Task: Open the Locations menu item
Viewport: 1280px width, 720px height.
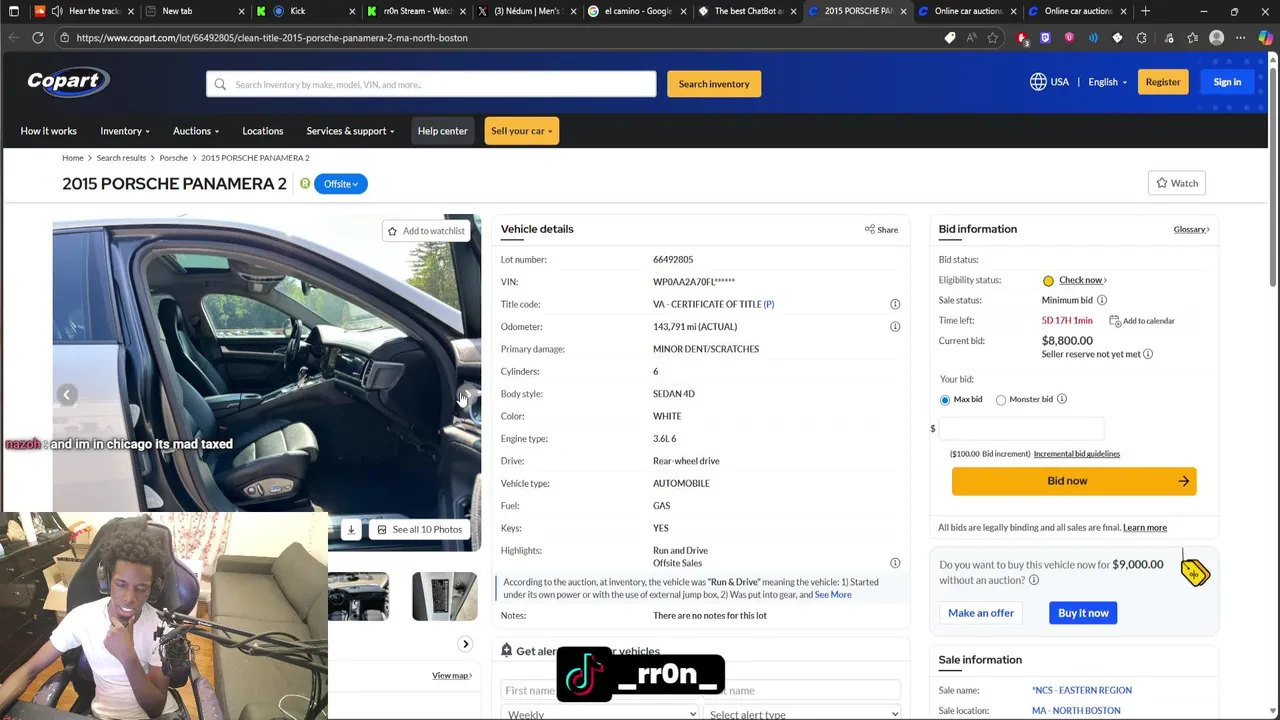Action: point(263,131)
